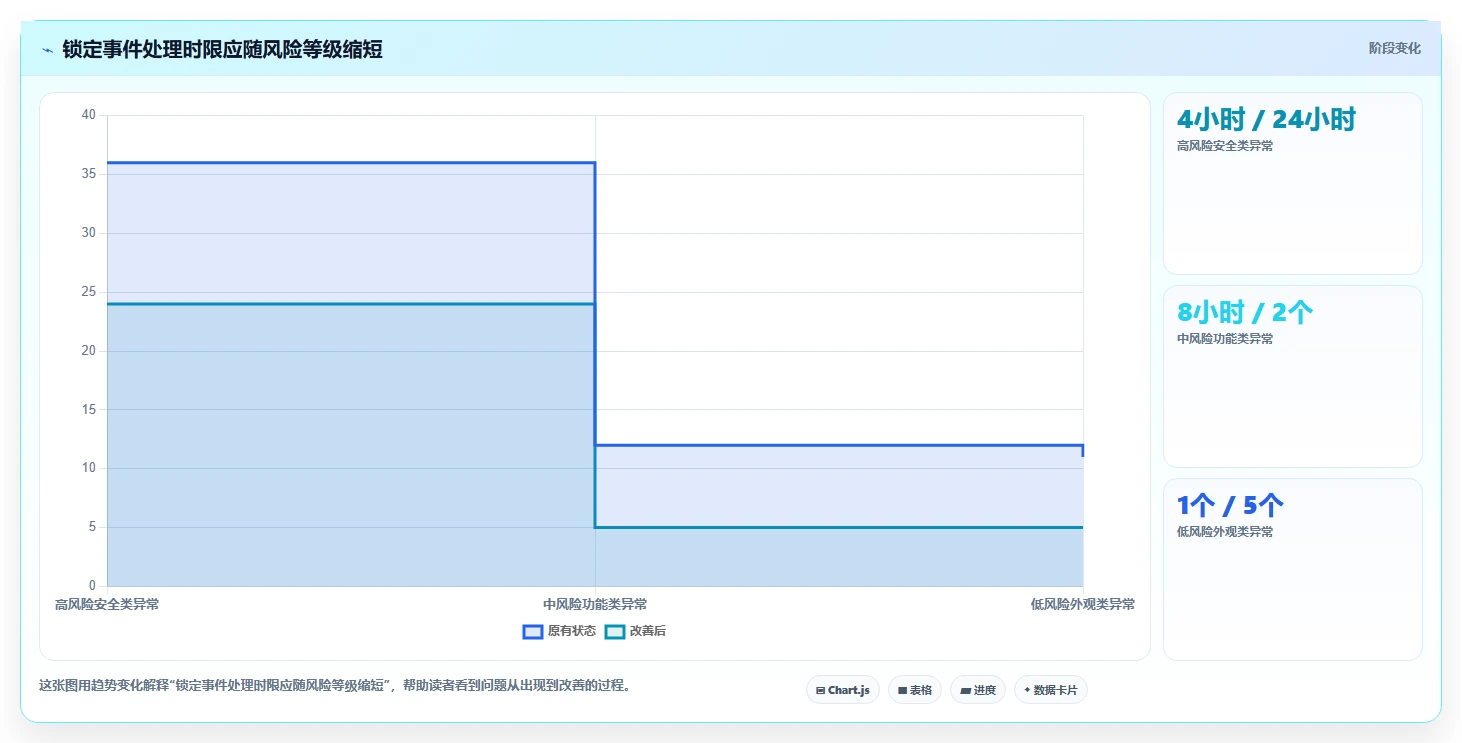
Task: Click the y-axis value 25
Action: [x=88, y=292]
